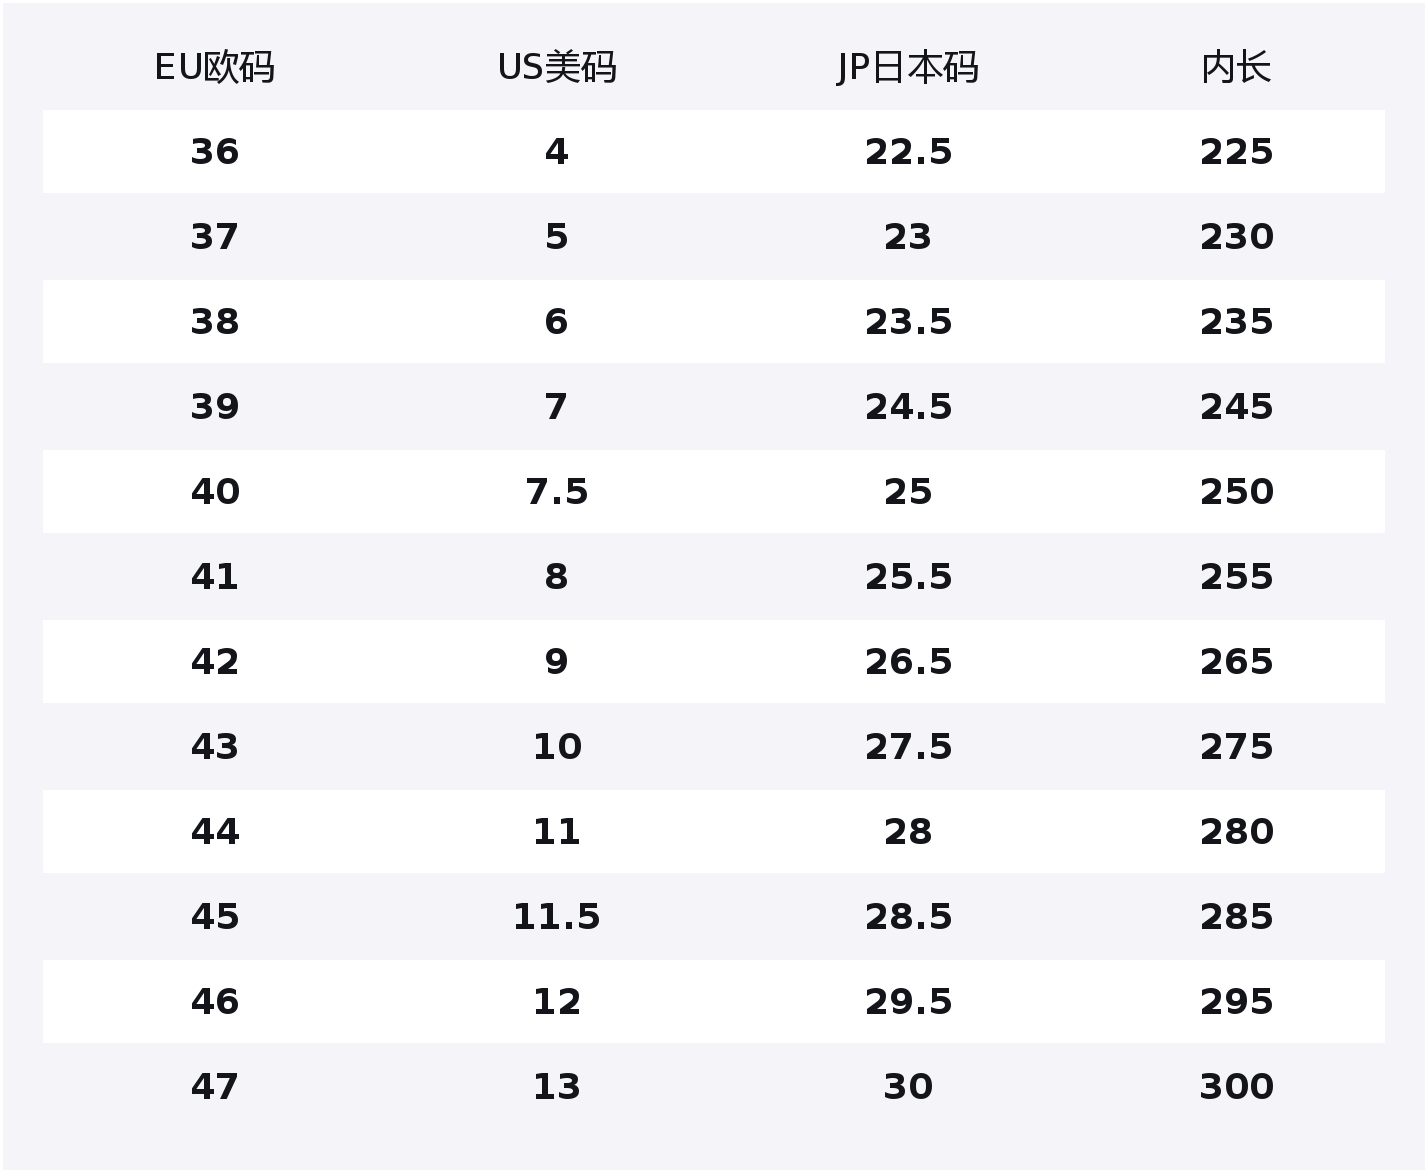The height and width of the screenshot is (1173, 1428).
Task: Select EU size 36 cell
Action: pos(214,152)
